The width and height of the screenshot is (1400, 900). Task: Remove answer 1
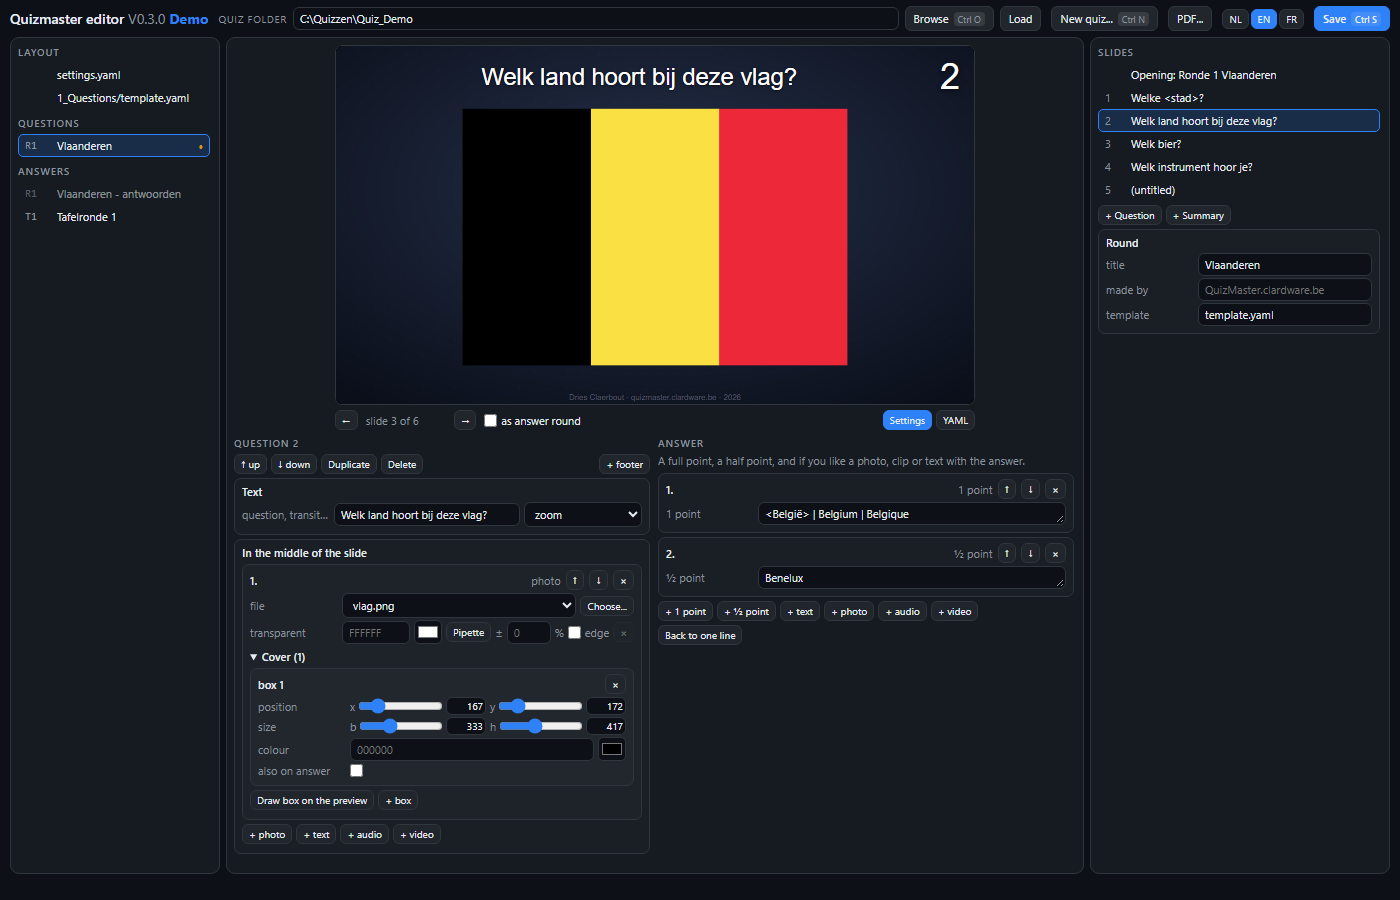pyautogui.click(x=1055, y=490)
